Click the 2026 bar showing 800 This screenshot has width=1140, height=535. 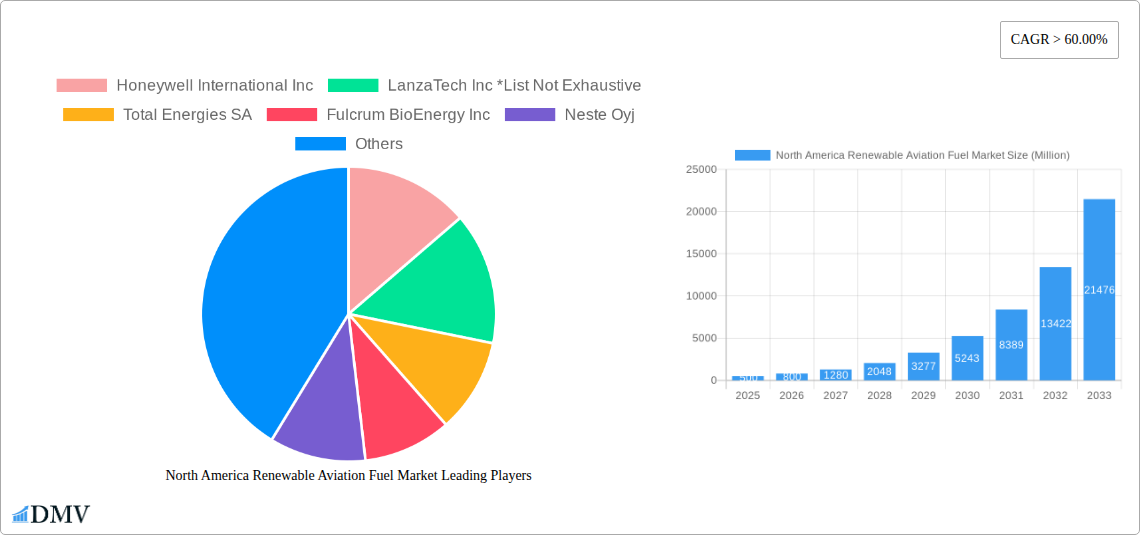792,377
